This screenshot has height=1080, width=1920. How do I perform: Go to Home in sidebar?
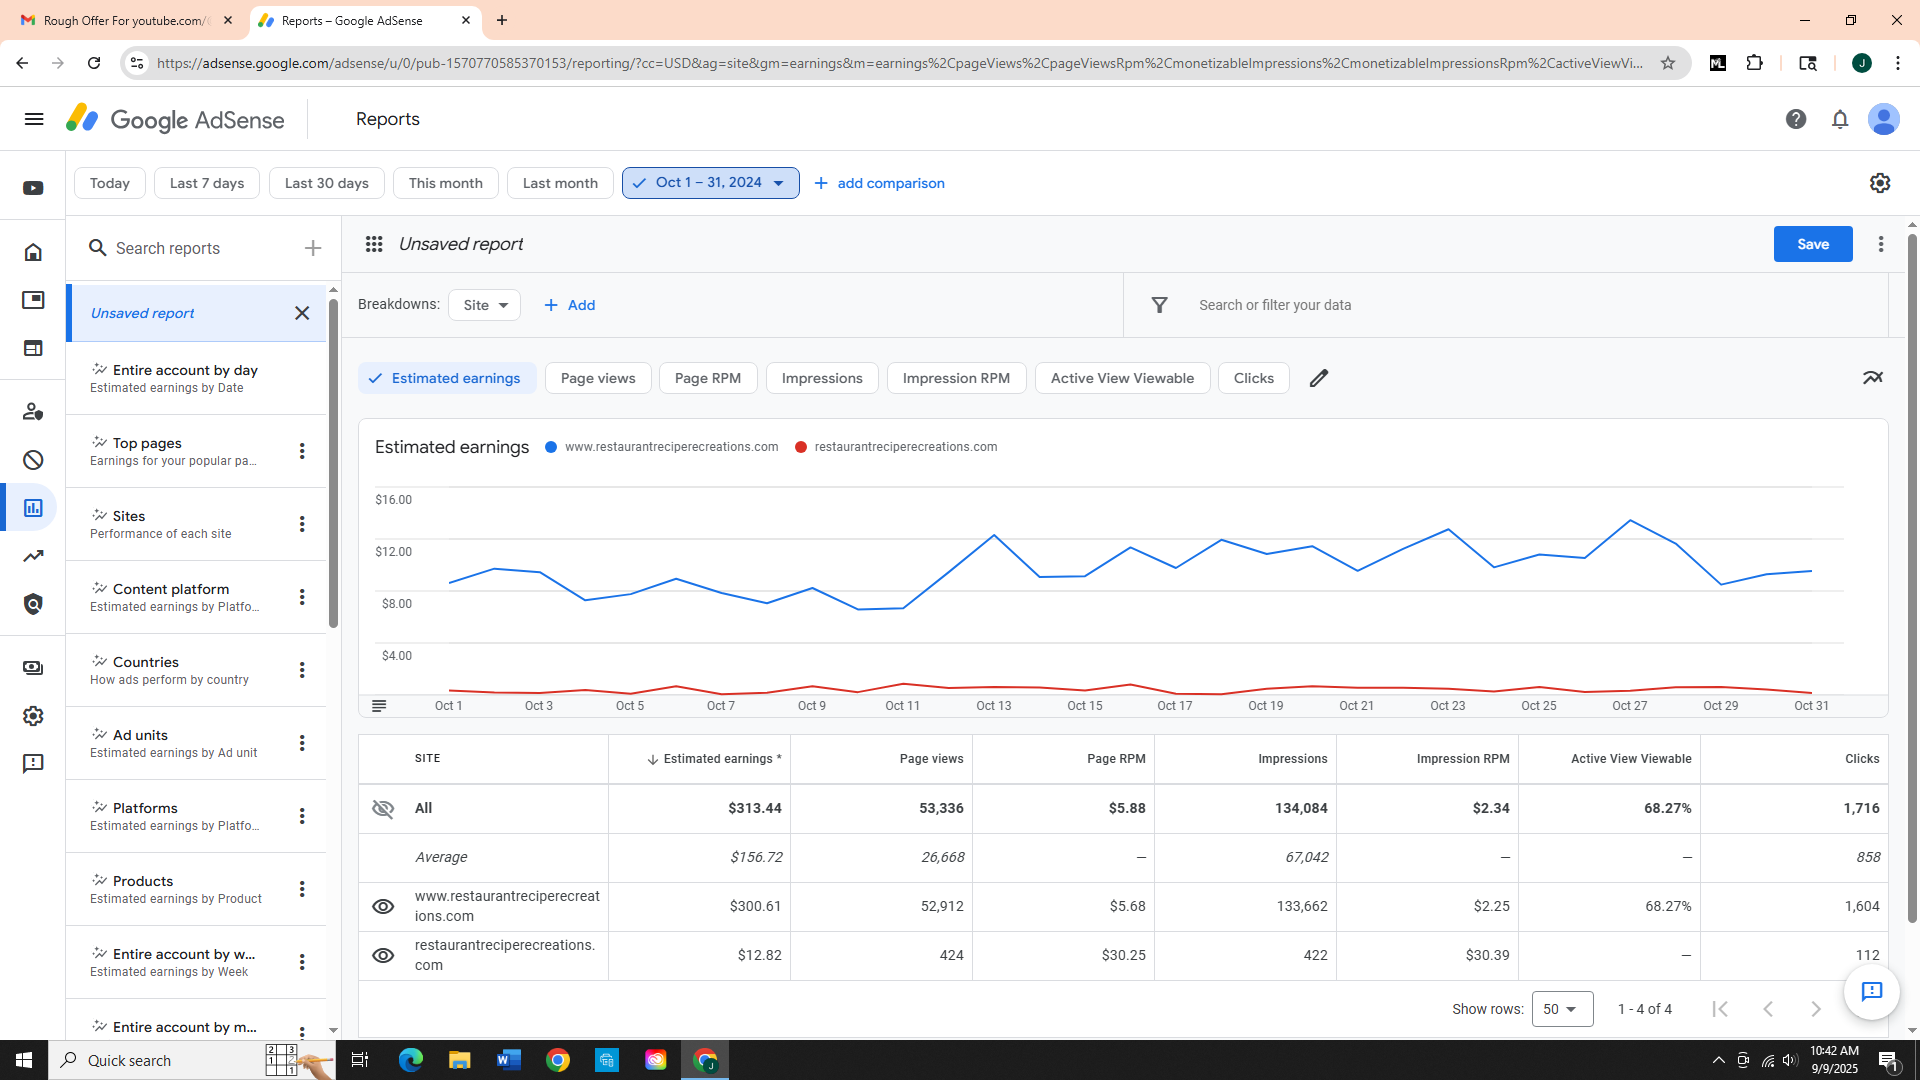(33, 252)
